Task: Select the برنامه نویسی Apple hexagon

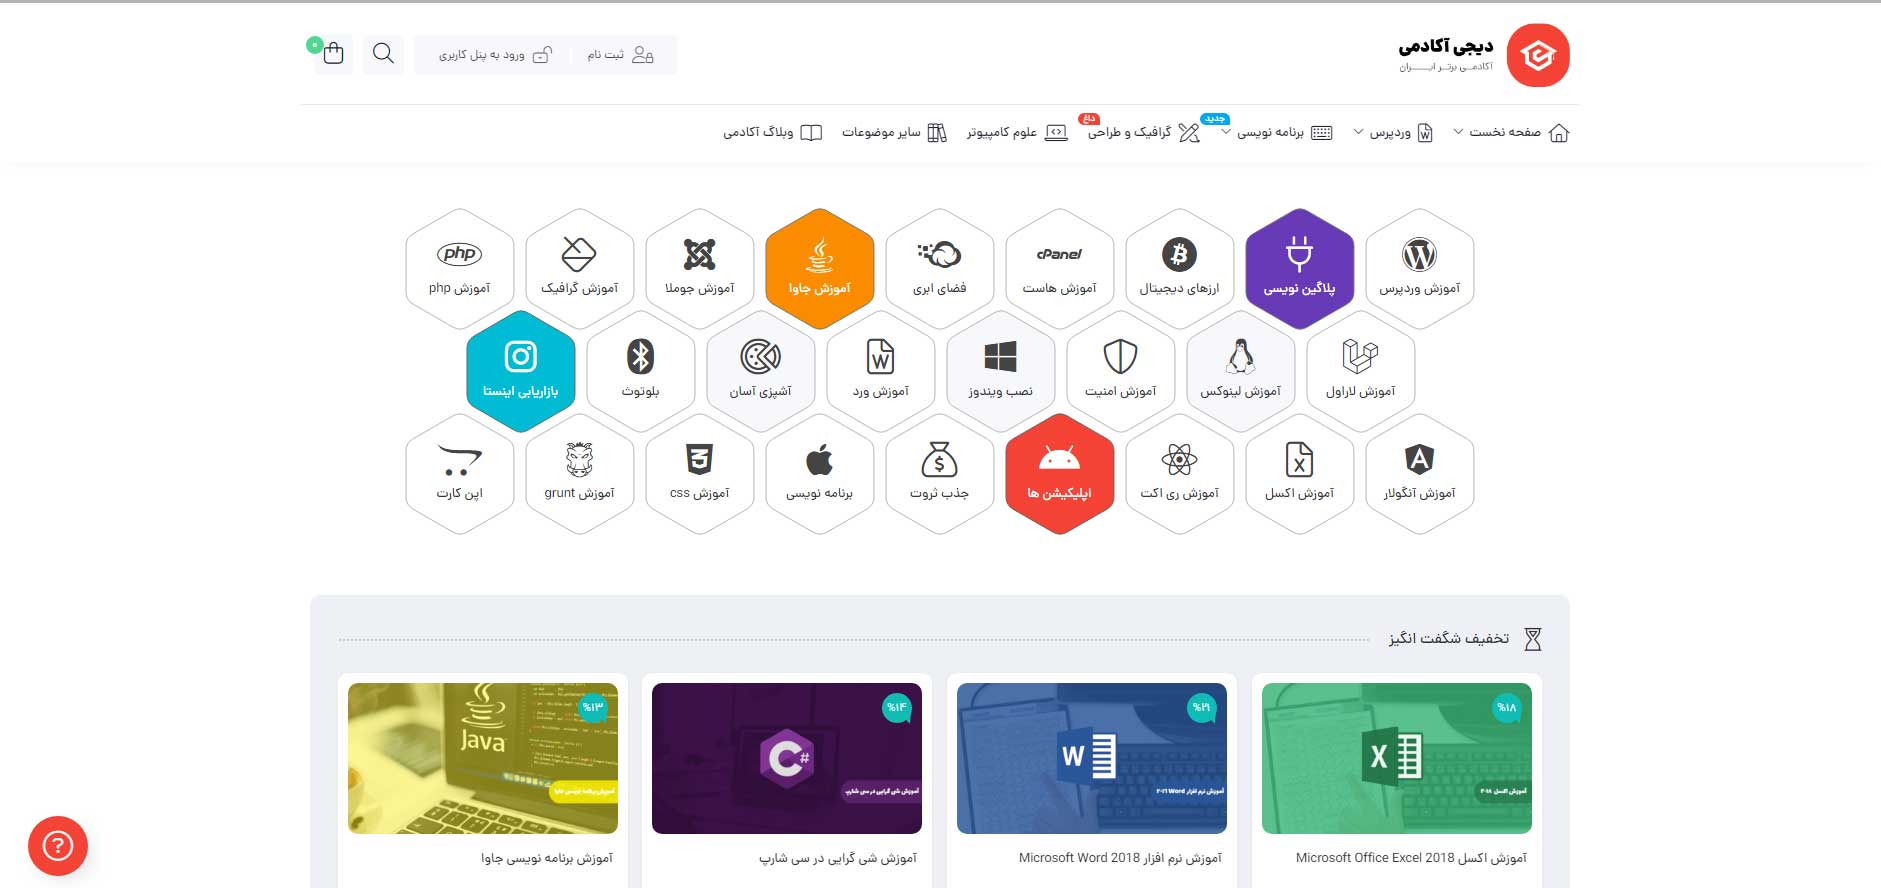Action: click(x=819, y=473)
